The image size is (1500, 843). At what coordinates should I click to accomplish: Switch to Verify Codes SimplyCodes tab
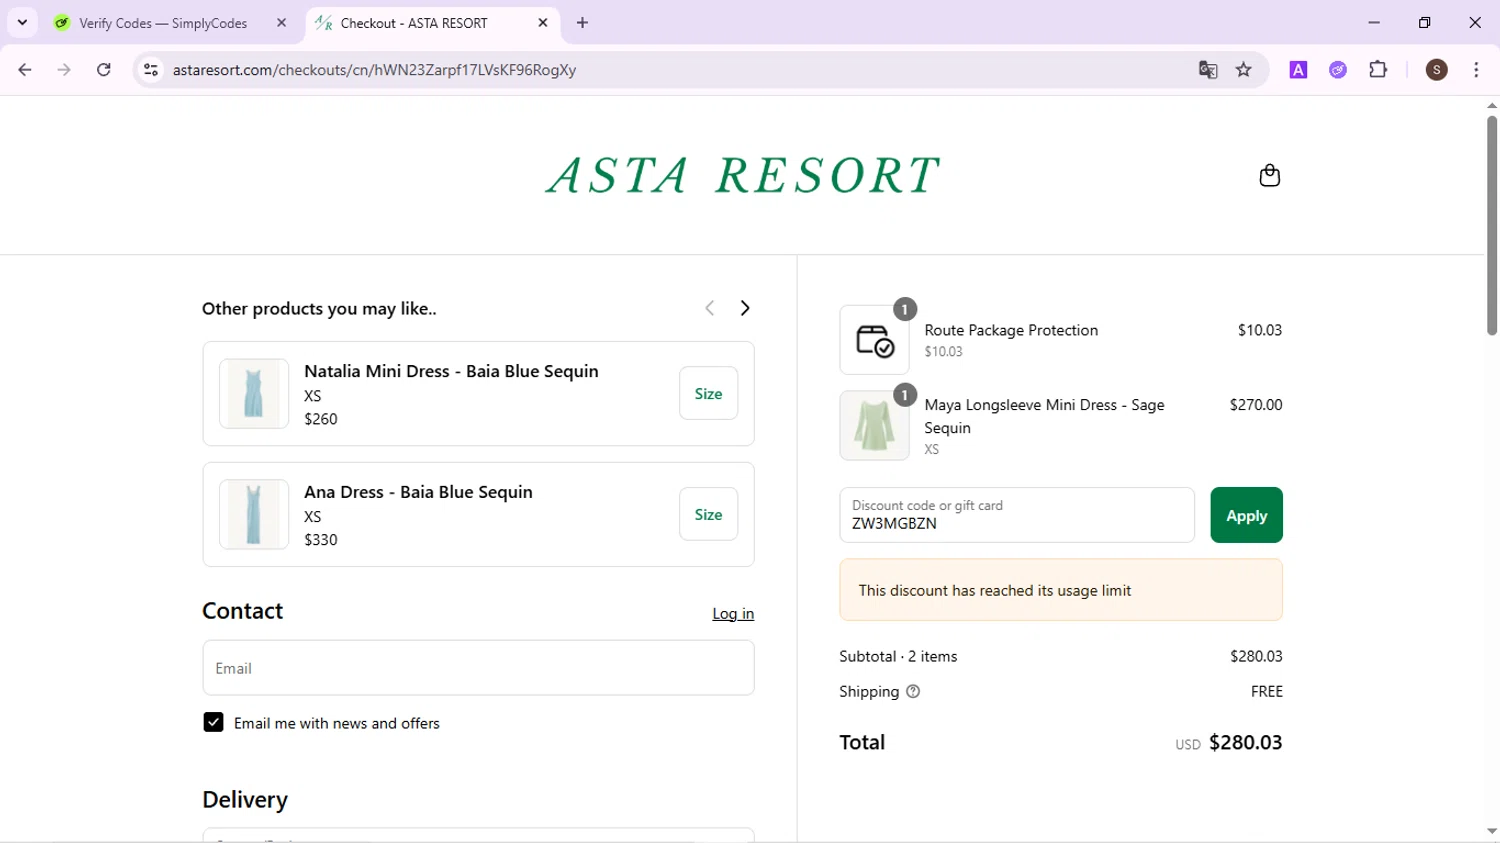click(165, 23)
